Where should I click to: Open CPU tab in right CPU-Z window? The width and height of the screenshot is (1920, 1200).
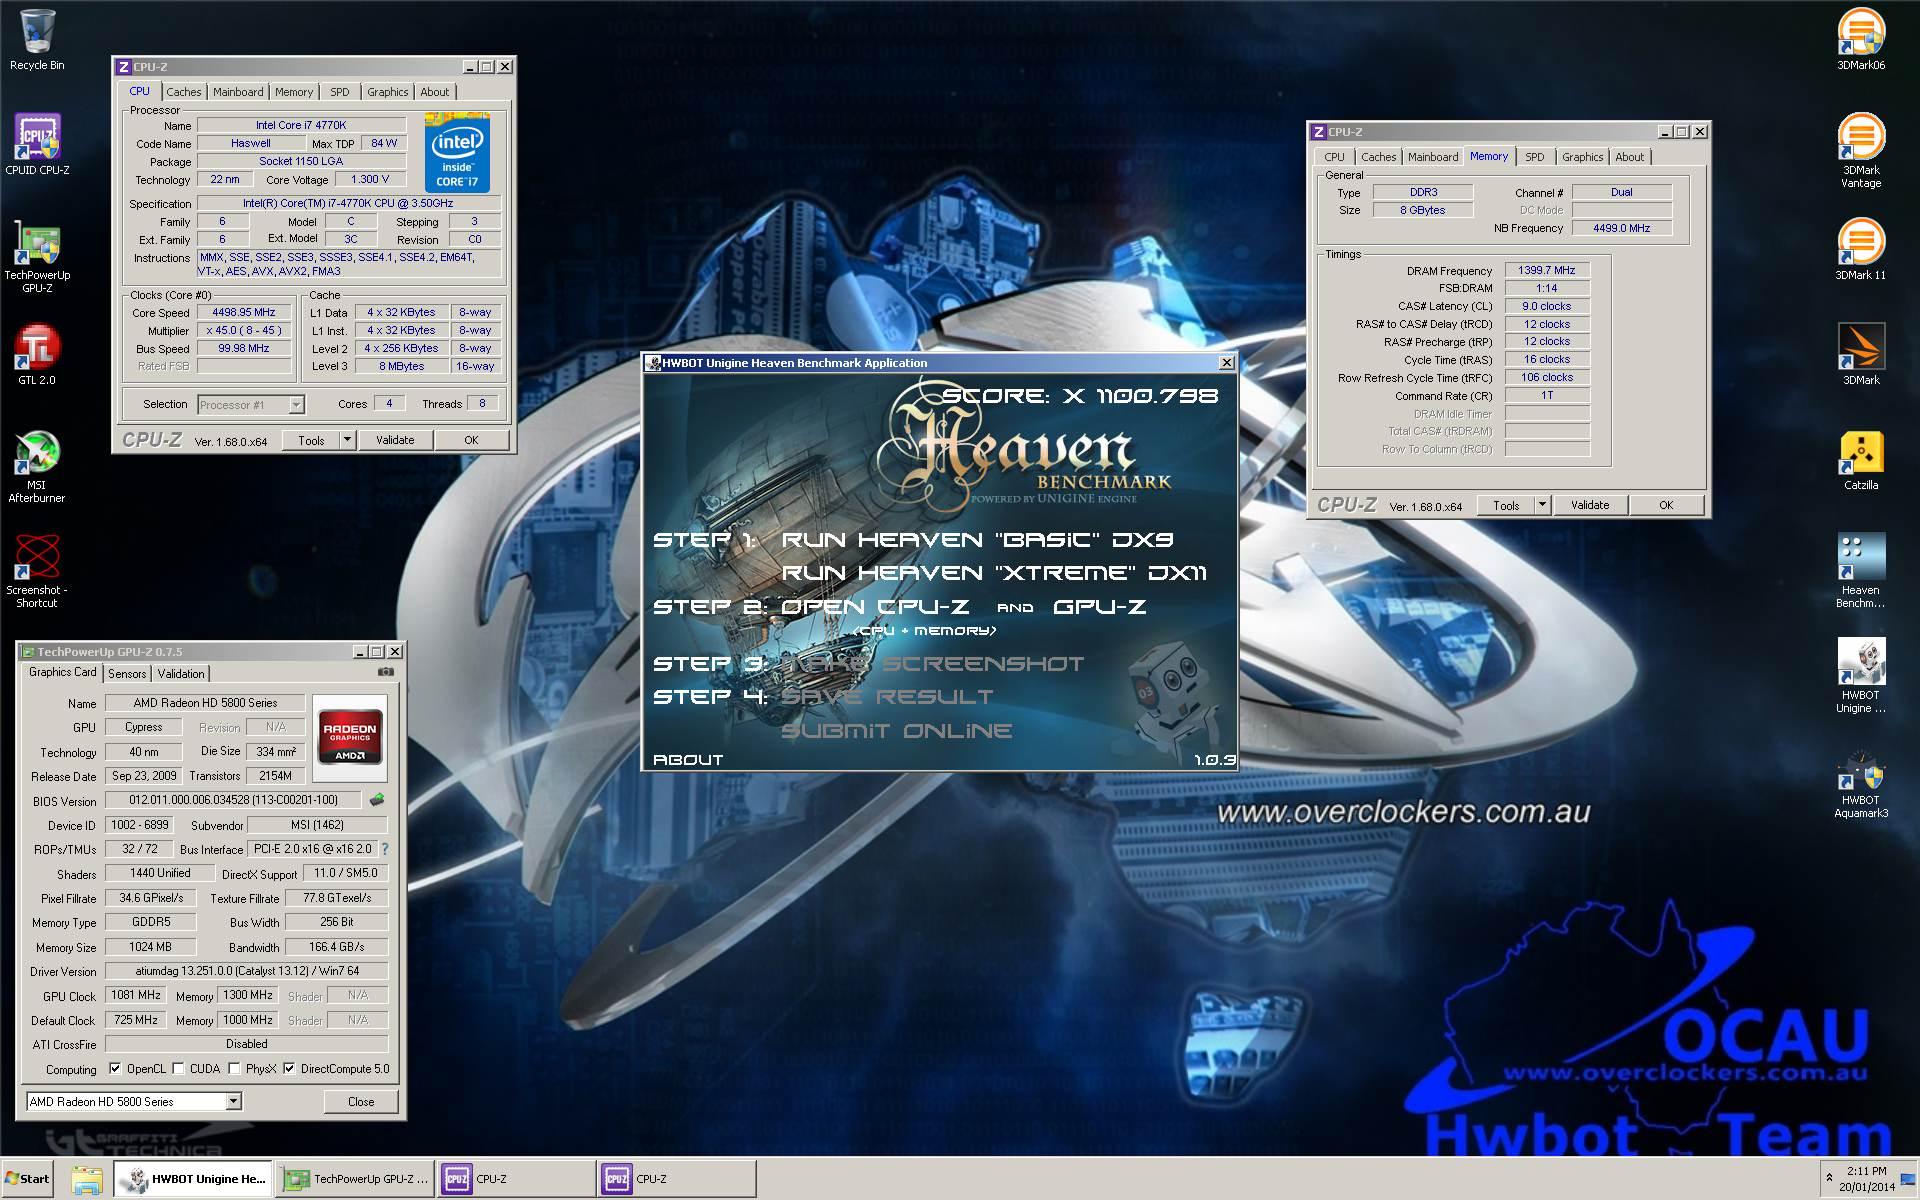pos(1334,157)
